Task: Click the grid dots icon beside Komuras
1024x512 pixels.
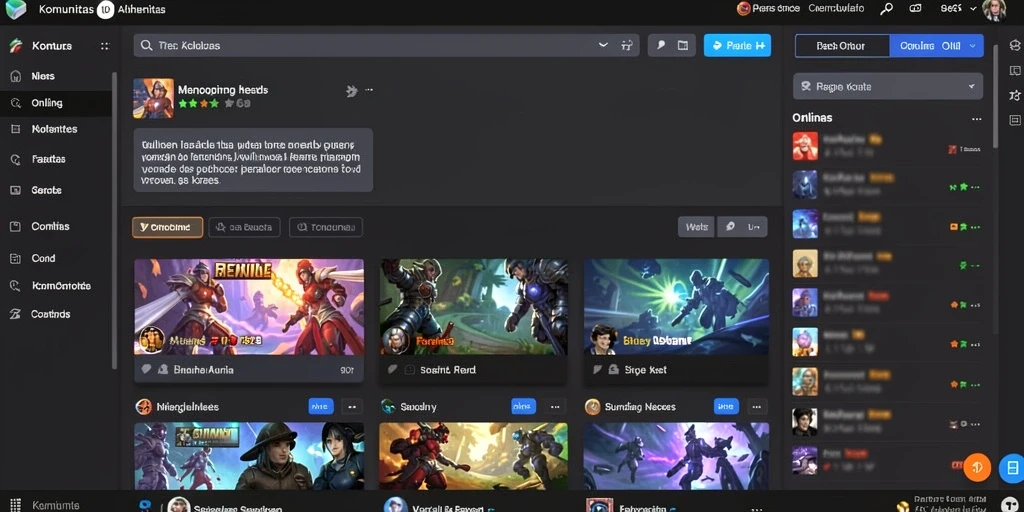Action: (104, 46)
